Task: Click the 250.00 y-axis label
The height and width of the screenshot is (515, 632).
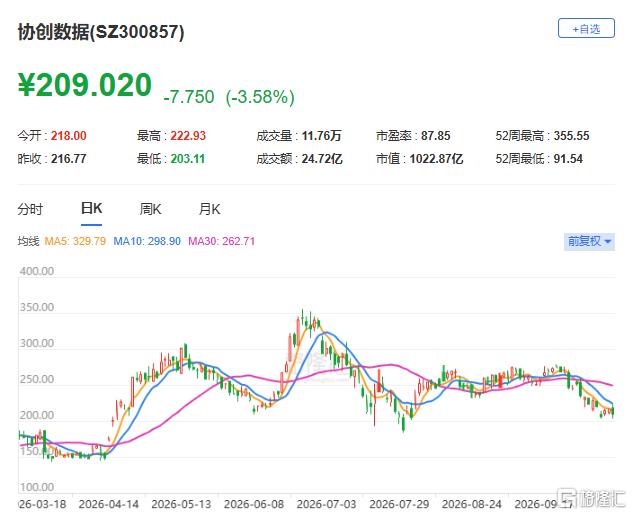Action: (x=37, y=379)
